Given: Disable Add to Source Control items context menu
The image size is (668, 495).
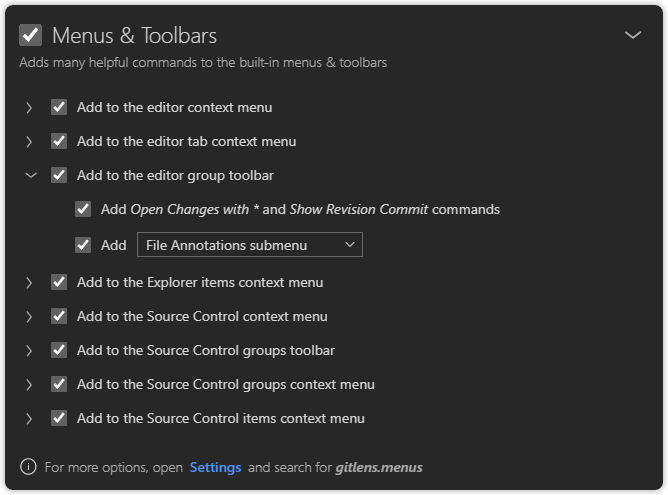Looking at the screenshot, I should [x=59, y=418].
